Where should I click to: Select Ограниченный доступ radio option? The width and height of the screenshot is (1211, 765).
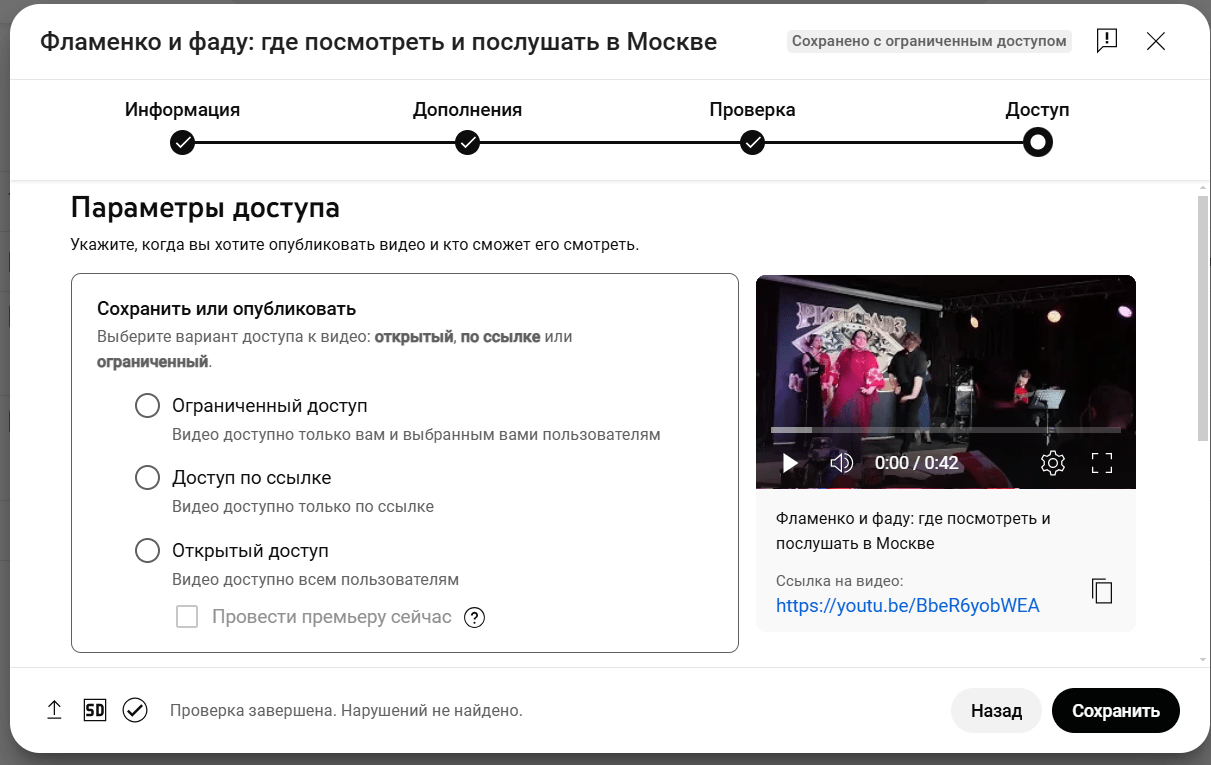pyautogui.click(x=147, y=406)
